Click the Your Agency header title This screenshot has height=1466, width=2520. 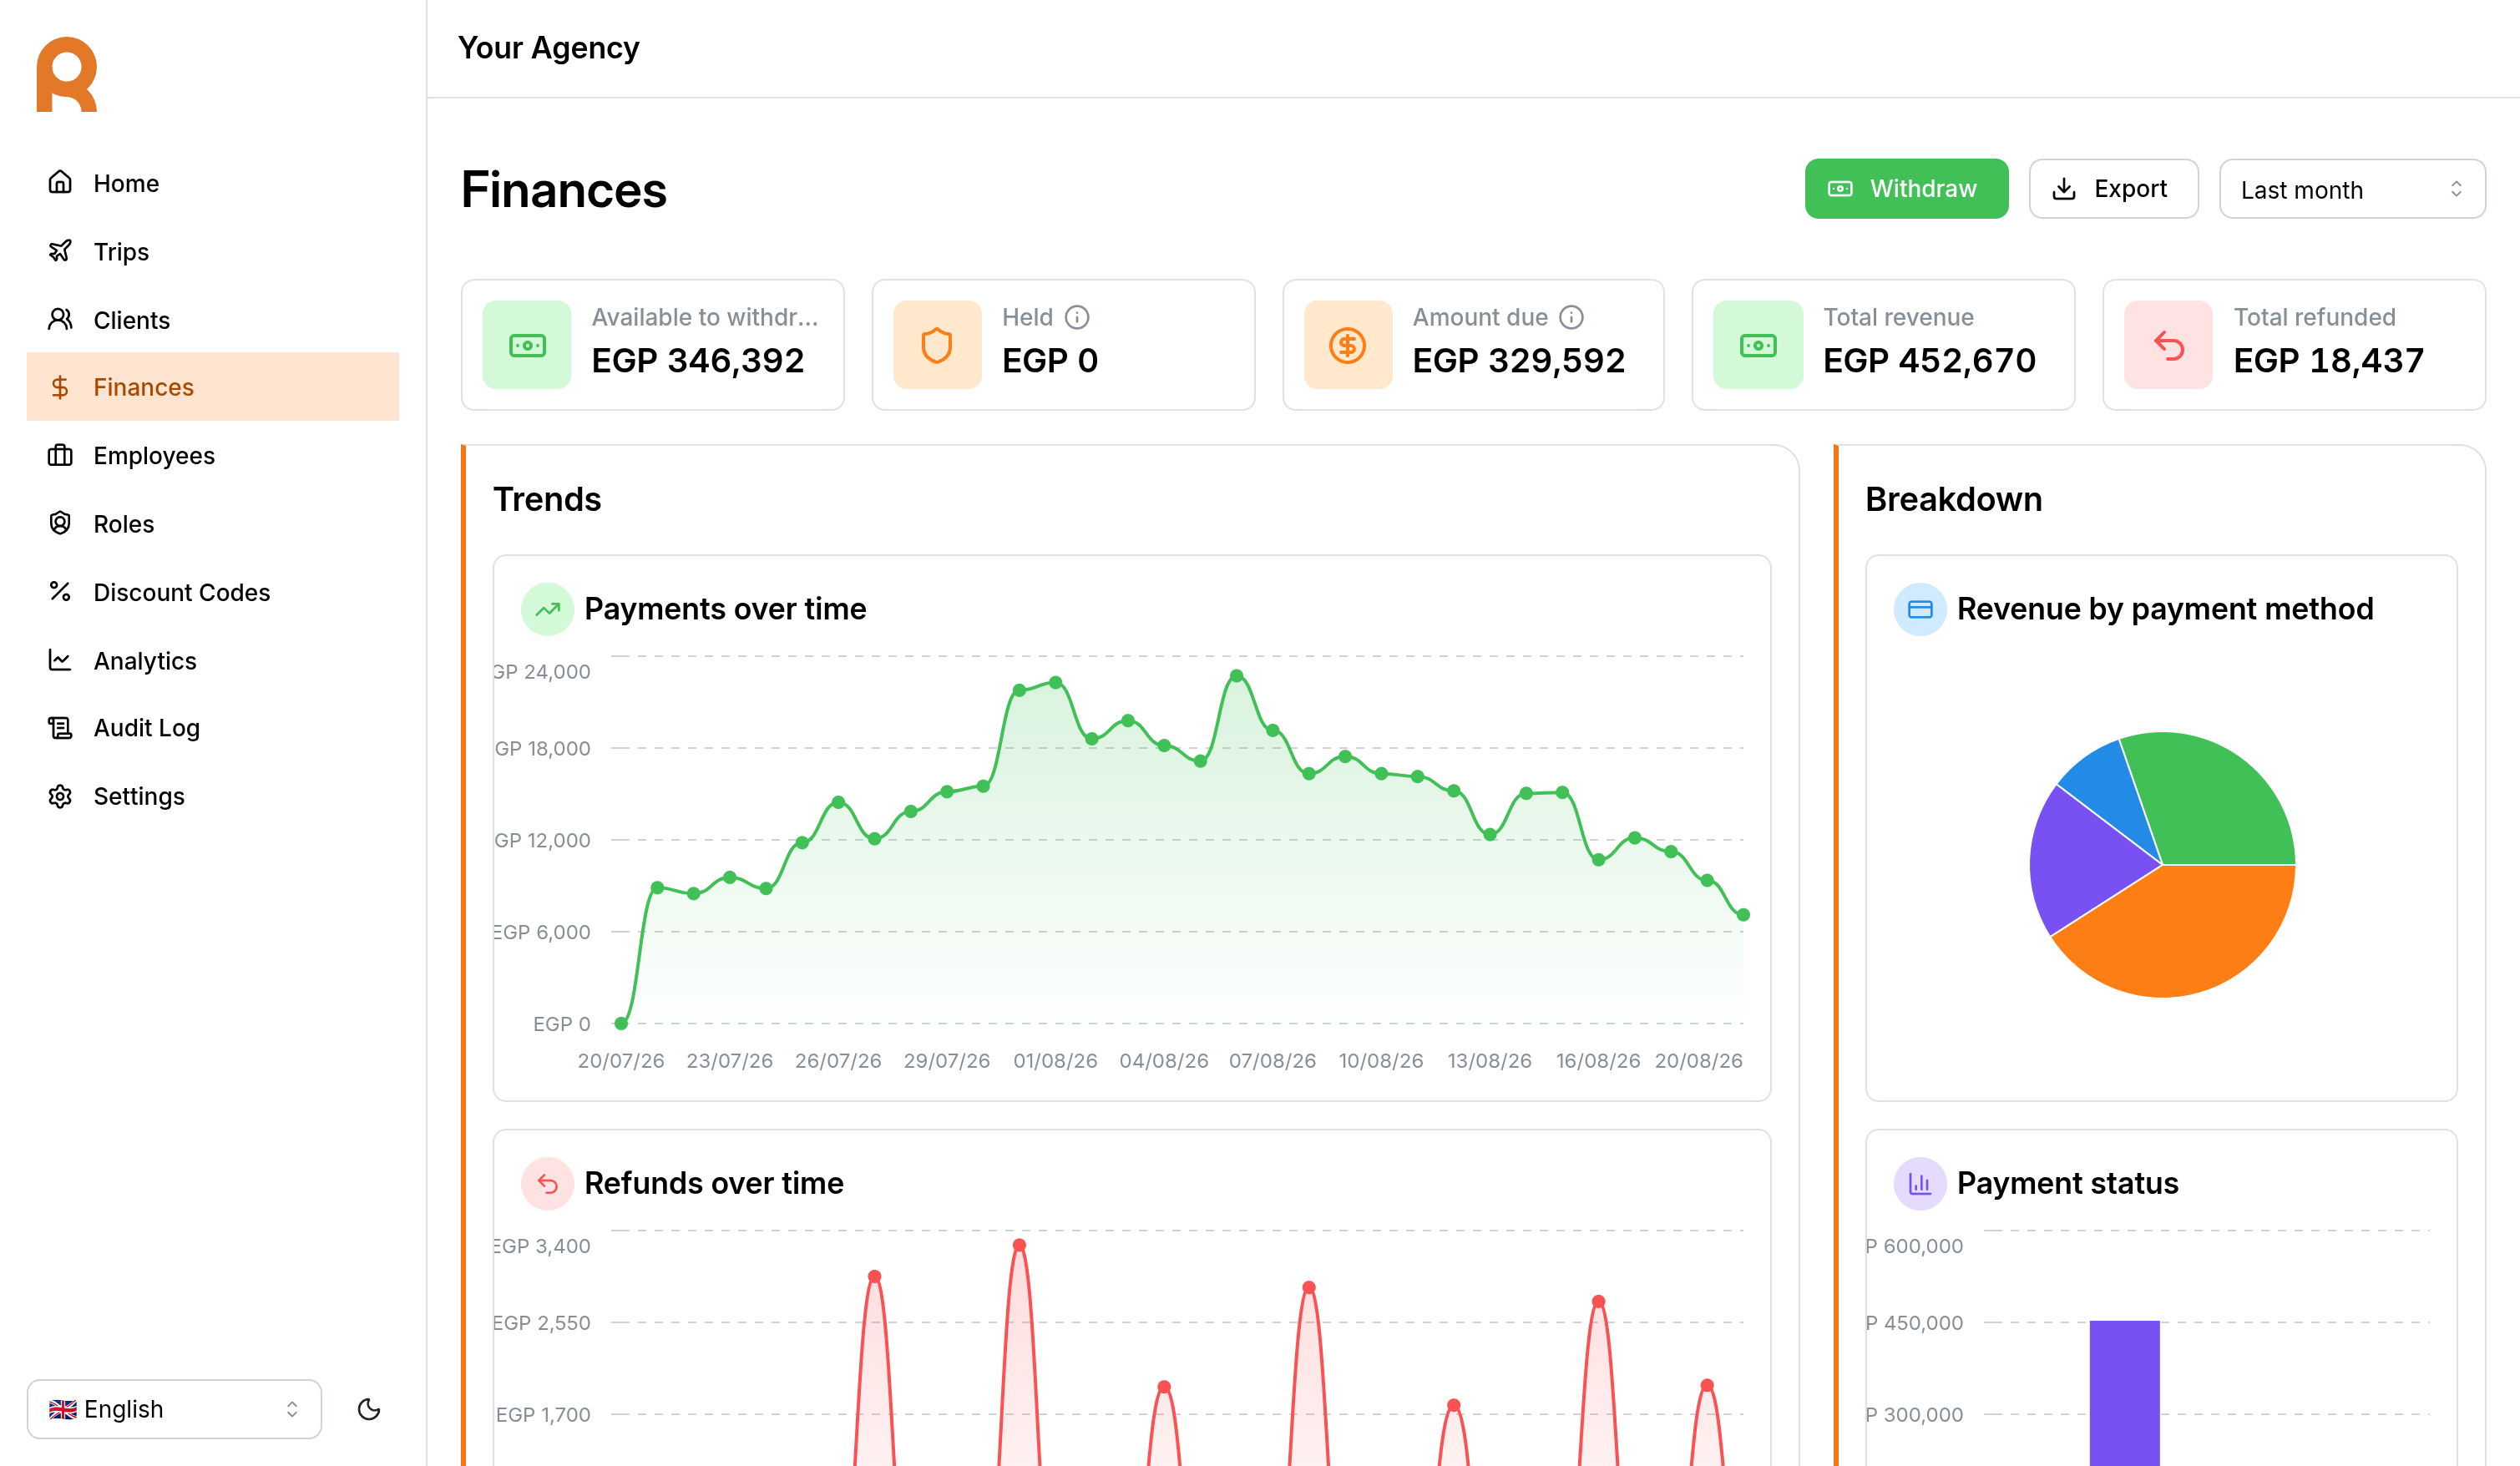click(x=548, y=47)
